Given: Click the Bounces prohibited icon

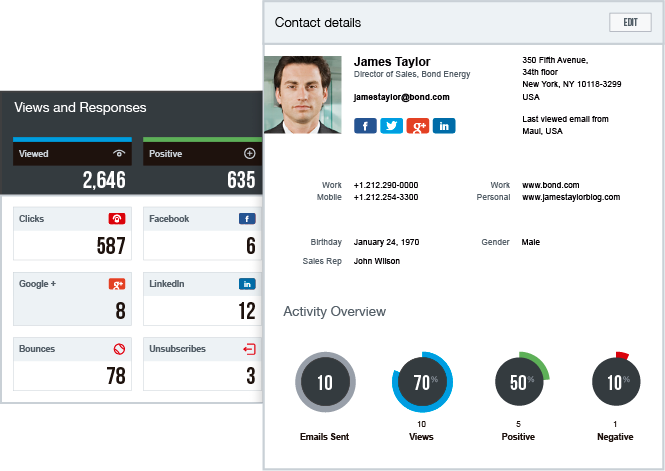Looking at the screenshot, I should [117, 349].
